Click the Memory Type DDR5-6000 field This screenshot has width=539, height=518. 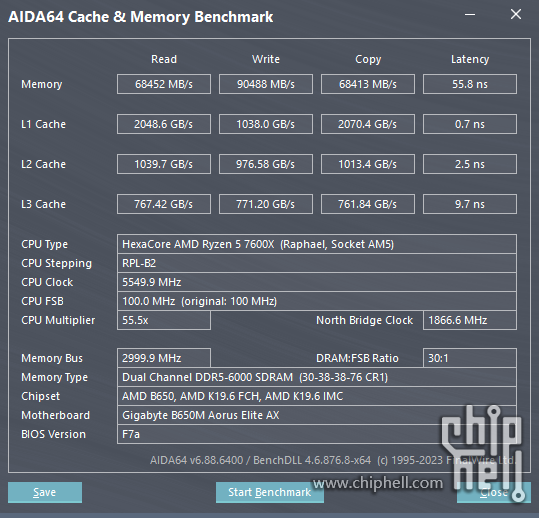pyautogui.click(x=317, y=377)
